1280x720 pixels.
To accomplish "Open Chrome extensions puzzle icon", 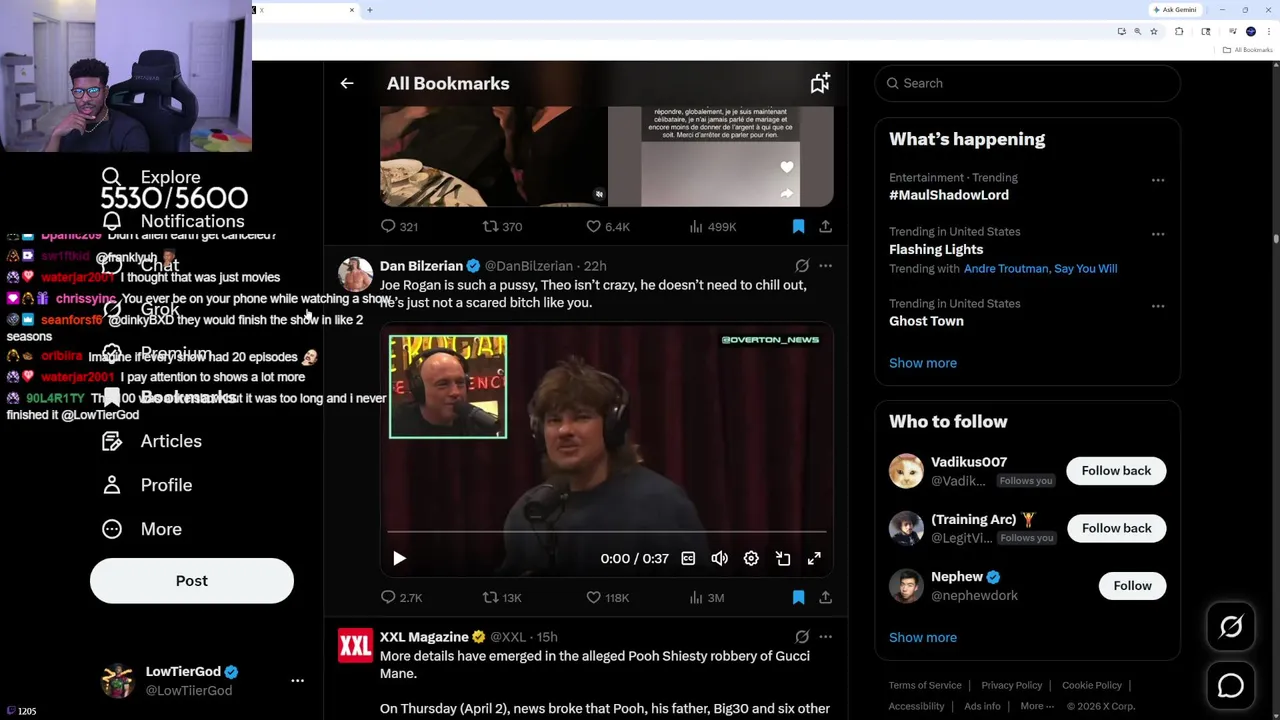I will 1178,31.
